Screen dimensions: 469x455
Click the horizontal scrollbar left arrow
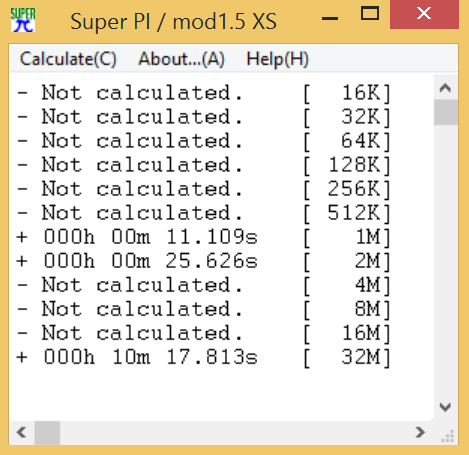point(22,432)
